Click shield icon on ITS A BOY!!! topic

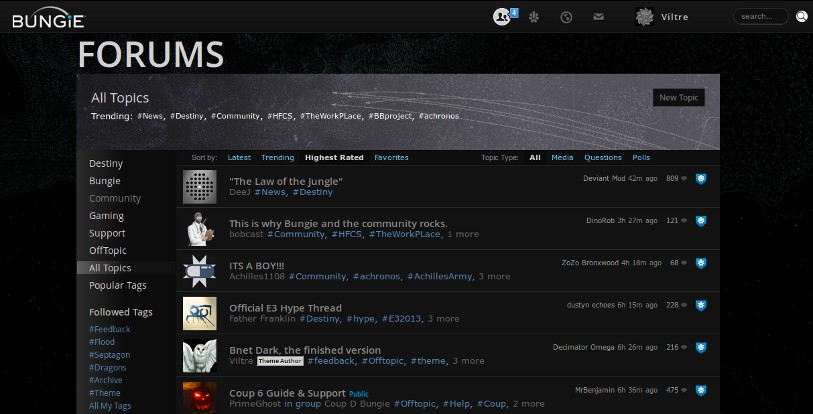click(701, 263)
